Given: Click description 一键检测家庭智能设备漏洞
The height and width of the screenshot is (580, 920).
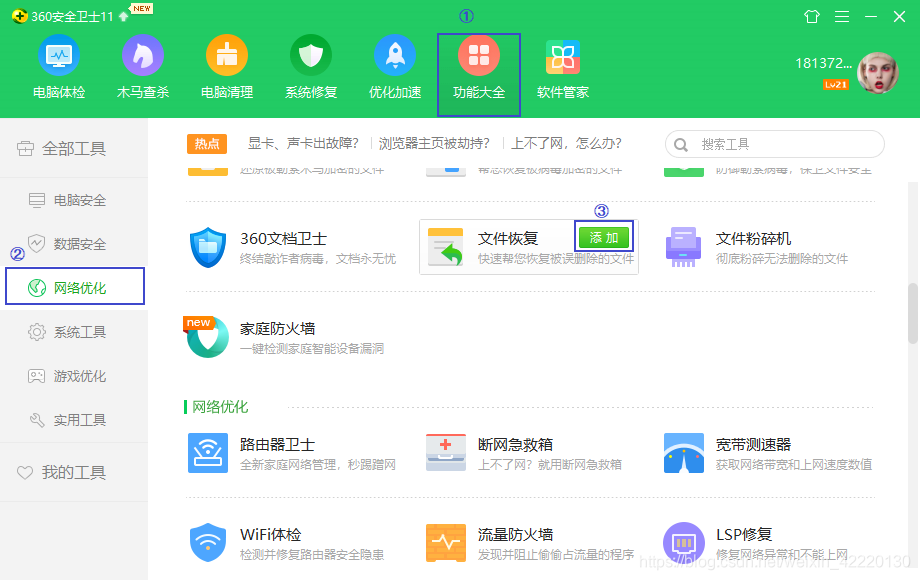Looking at the screenshot, I should pyautogui.click(x=312, y=348).
